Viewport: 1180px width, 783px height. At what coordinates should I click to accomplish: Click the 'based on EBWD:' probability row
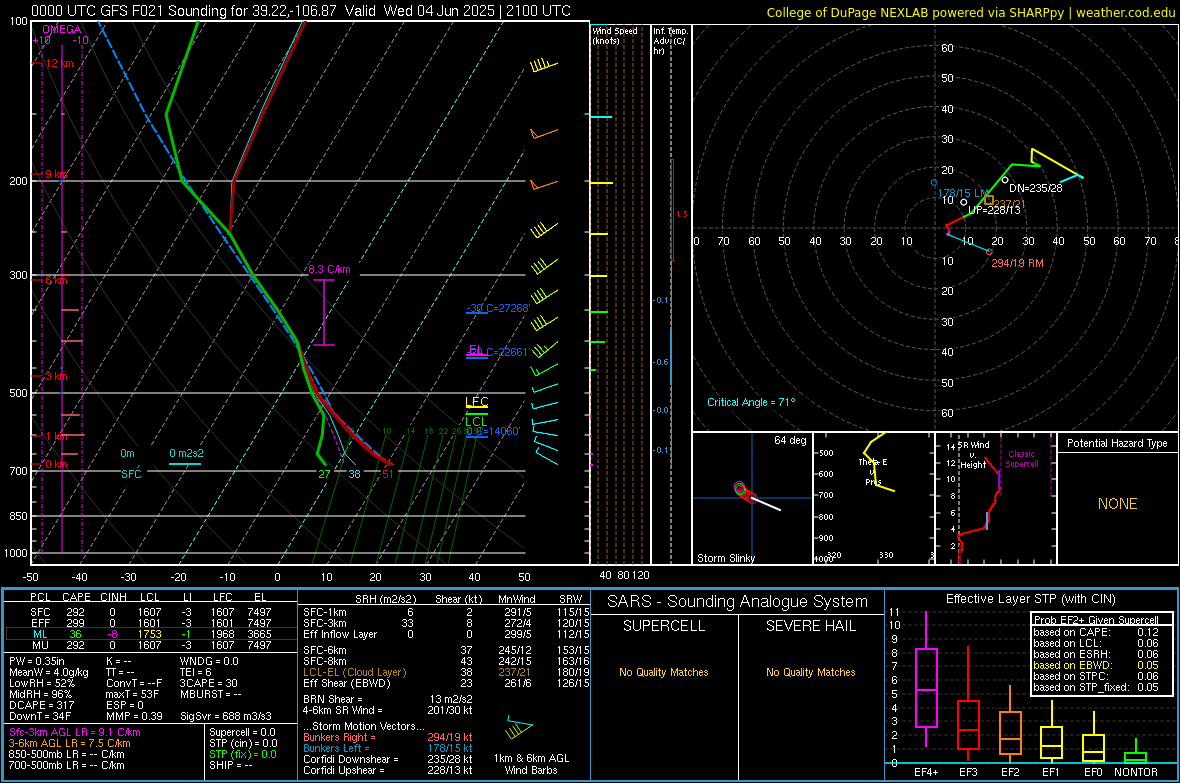(x=1096, y=666)
